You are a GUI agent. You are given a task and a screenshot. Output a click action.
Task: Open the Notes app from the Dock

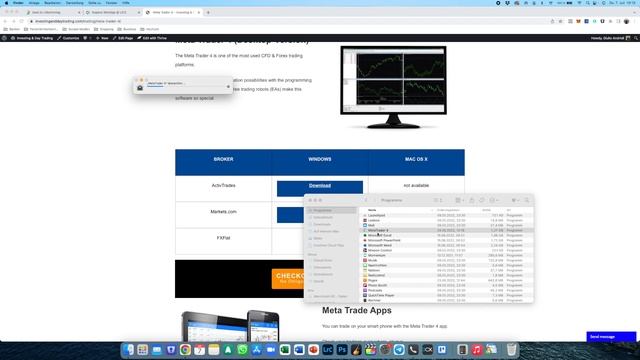213,350
